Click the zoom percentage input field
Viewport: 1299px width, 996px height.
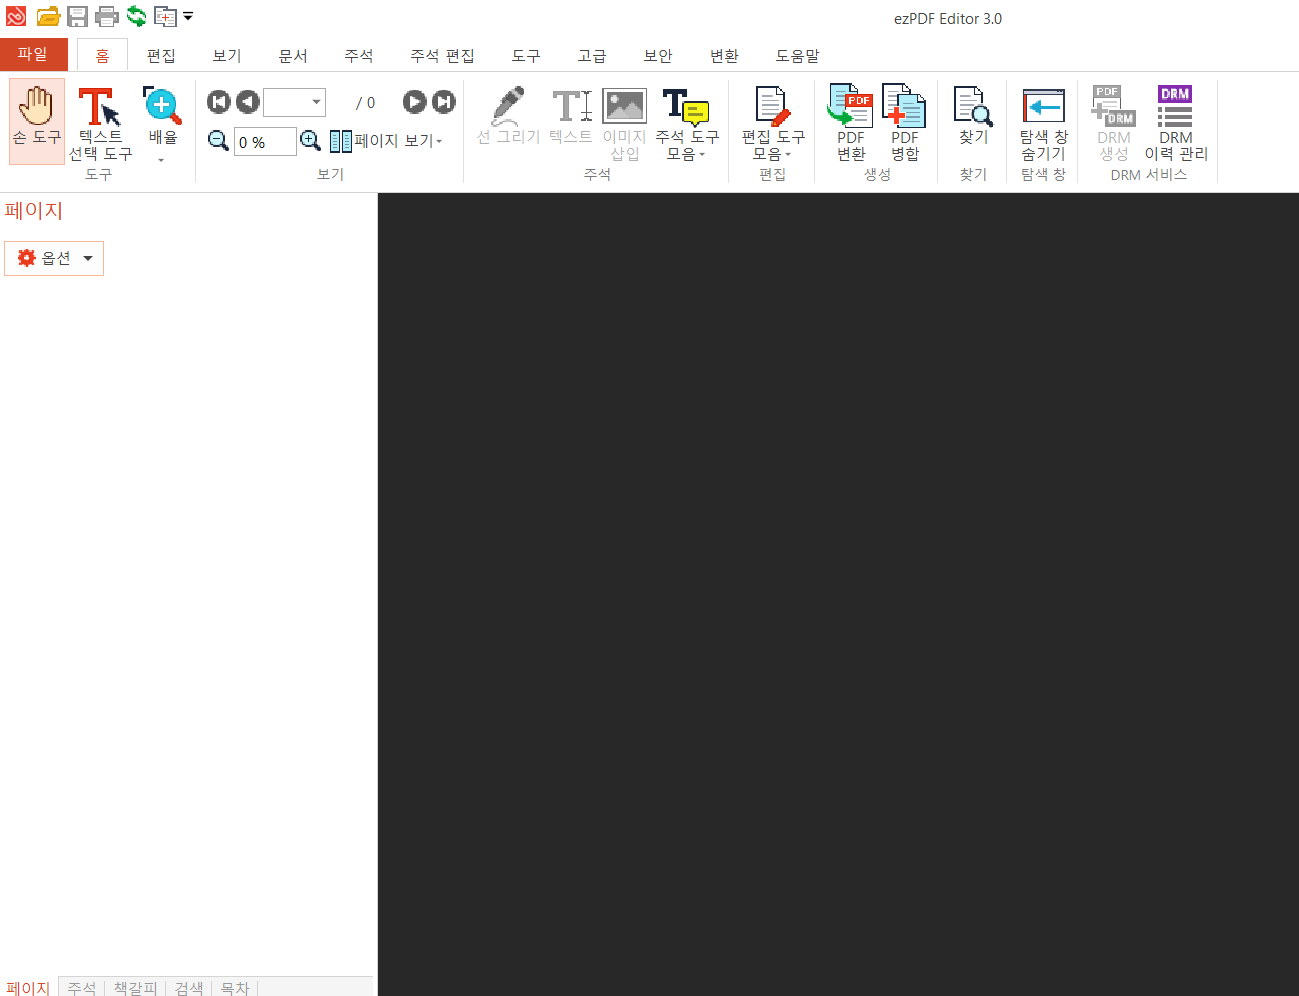265,142
